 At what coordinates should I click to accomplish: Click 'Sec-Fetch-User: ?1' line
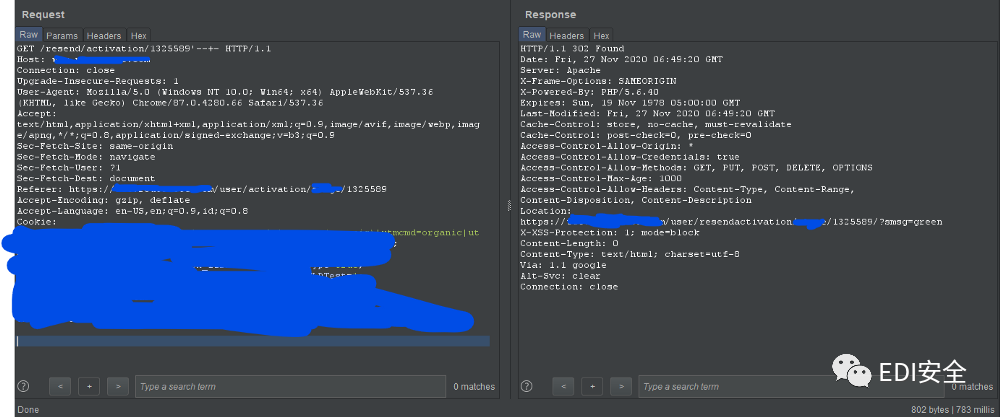click(69, 168)
